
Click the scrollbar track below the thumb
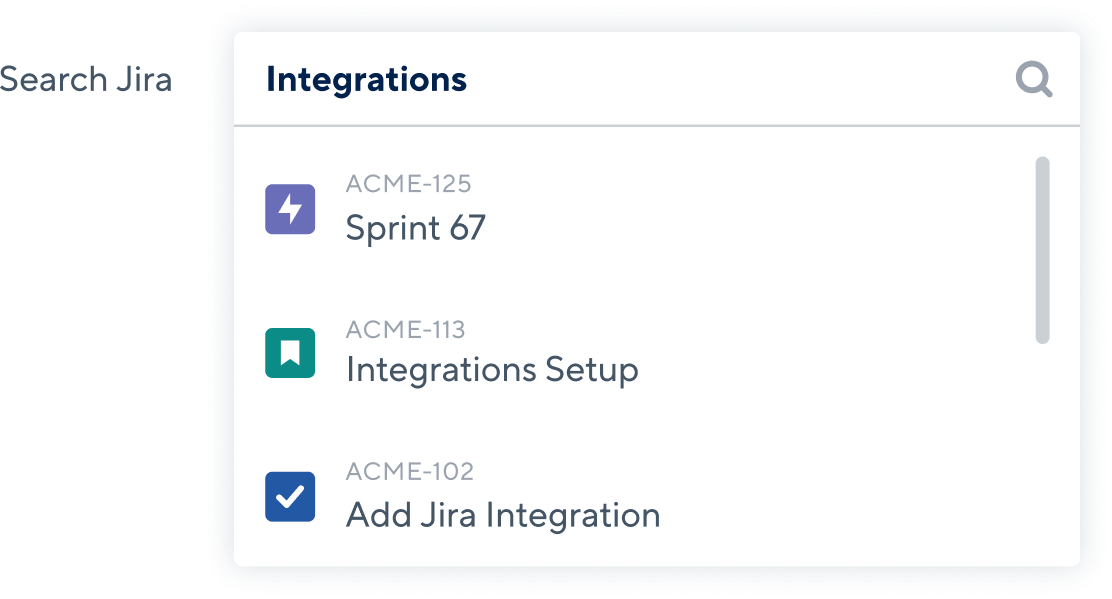(x=1042, y=454)
